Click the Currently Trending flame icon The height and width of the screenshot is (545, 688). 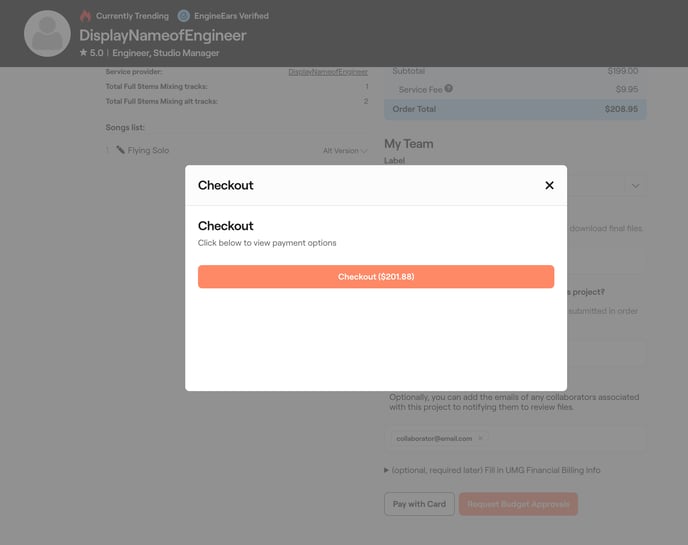pos(85,16)
